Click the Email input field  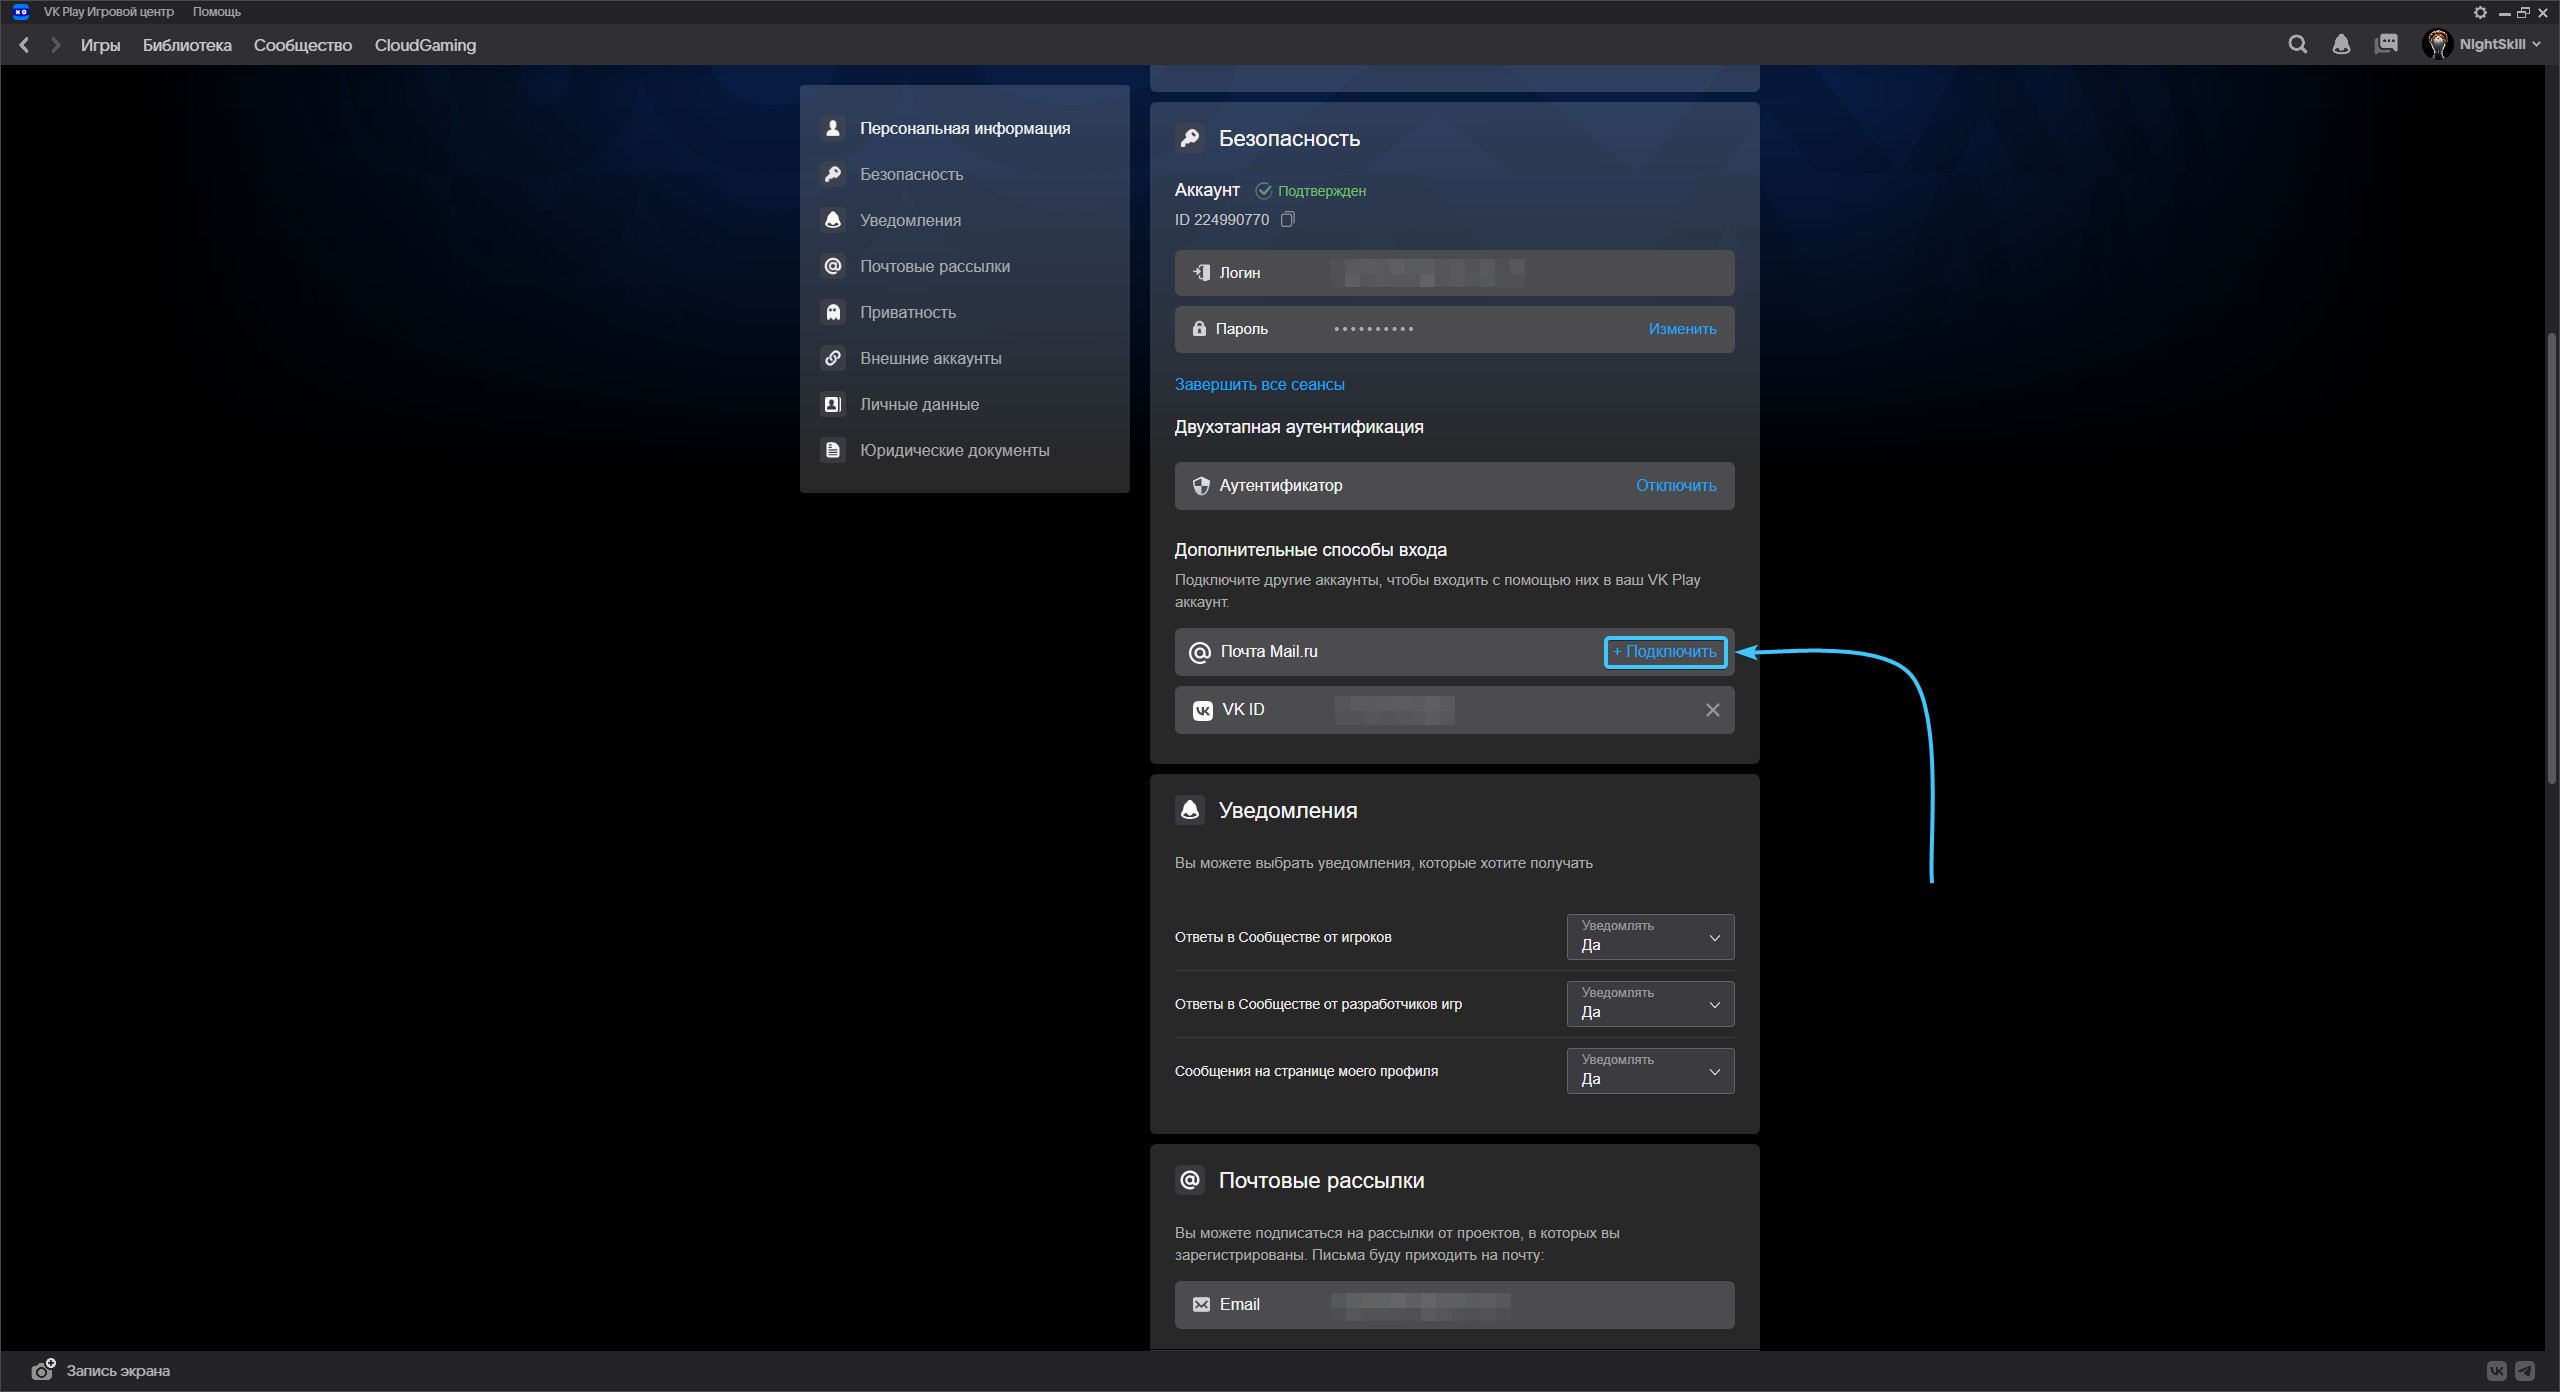tap(1455, 1303)
